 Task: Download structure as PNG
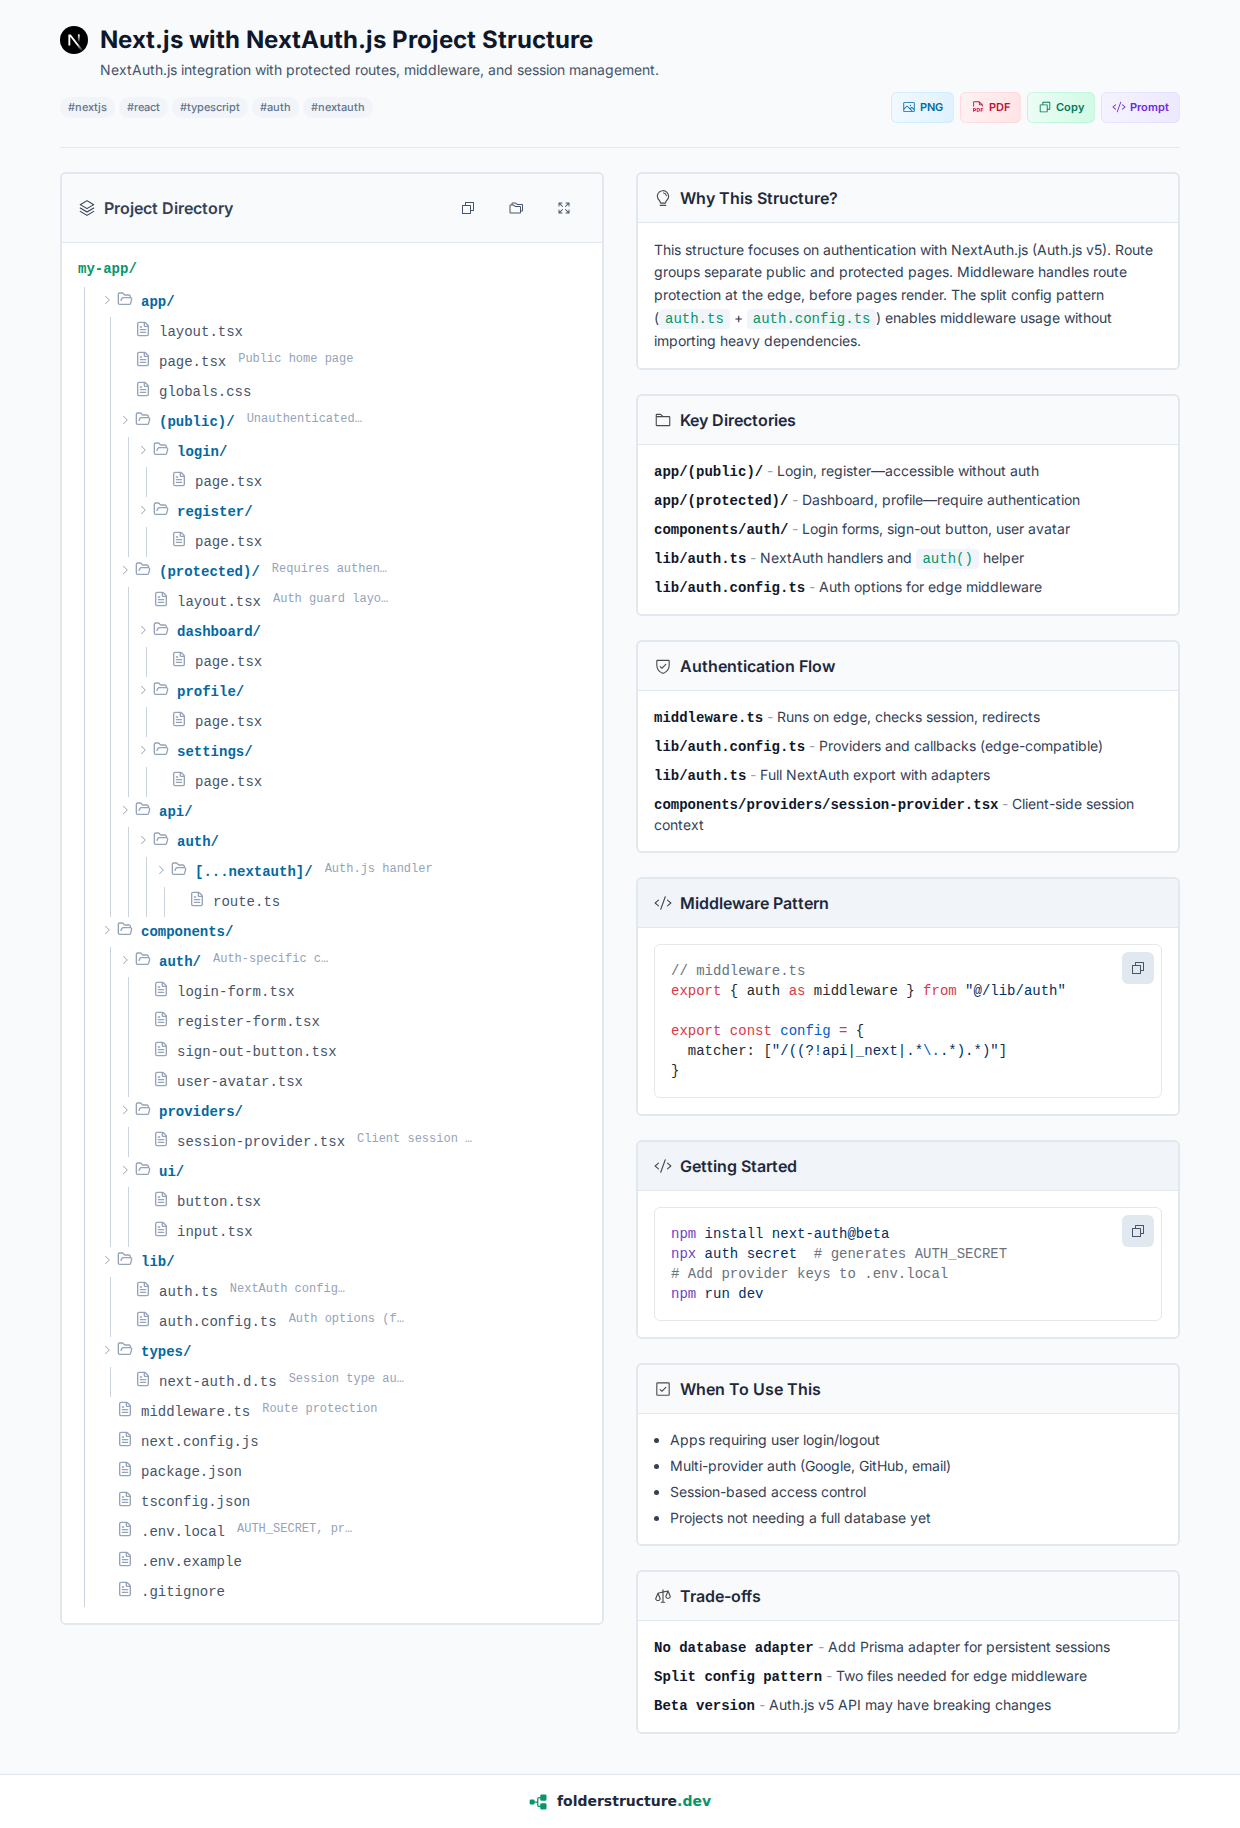(922, 107)
